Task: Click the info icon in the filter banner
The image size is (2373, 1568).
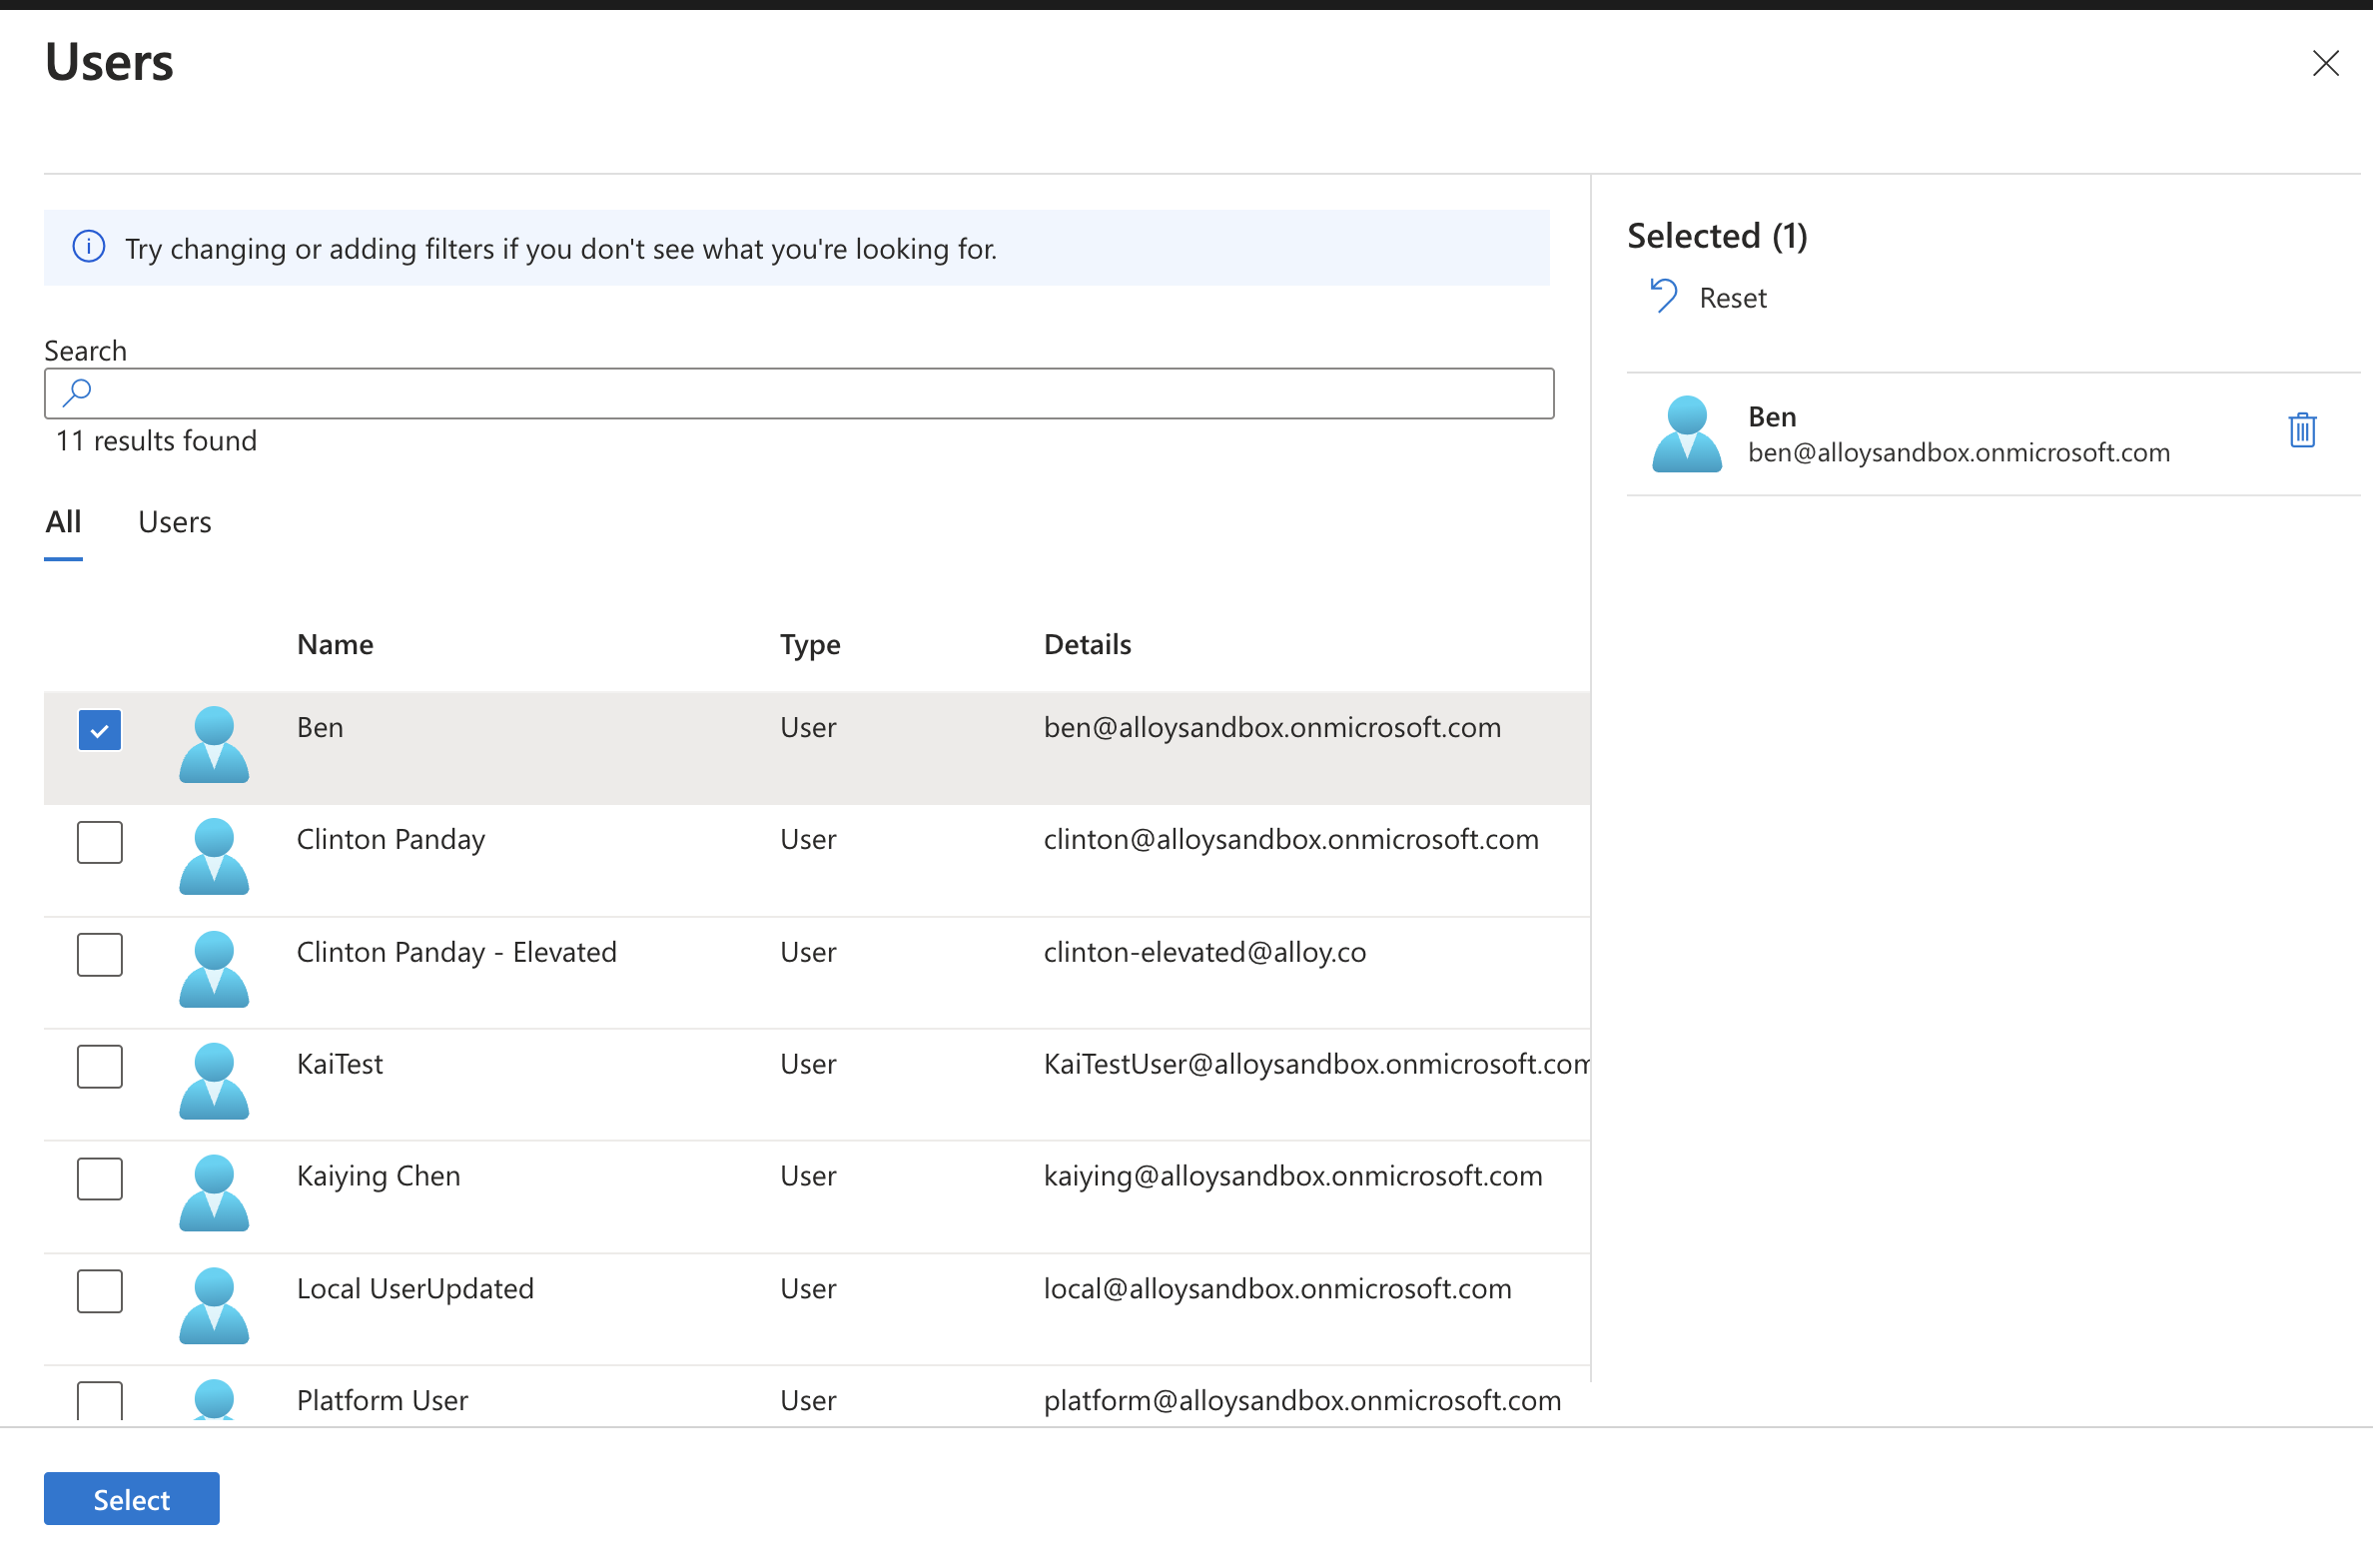Action: pos(89,247)
